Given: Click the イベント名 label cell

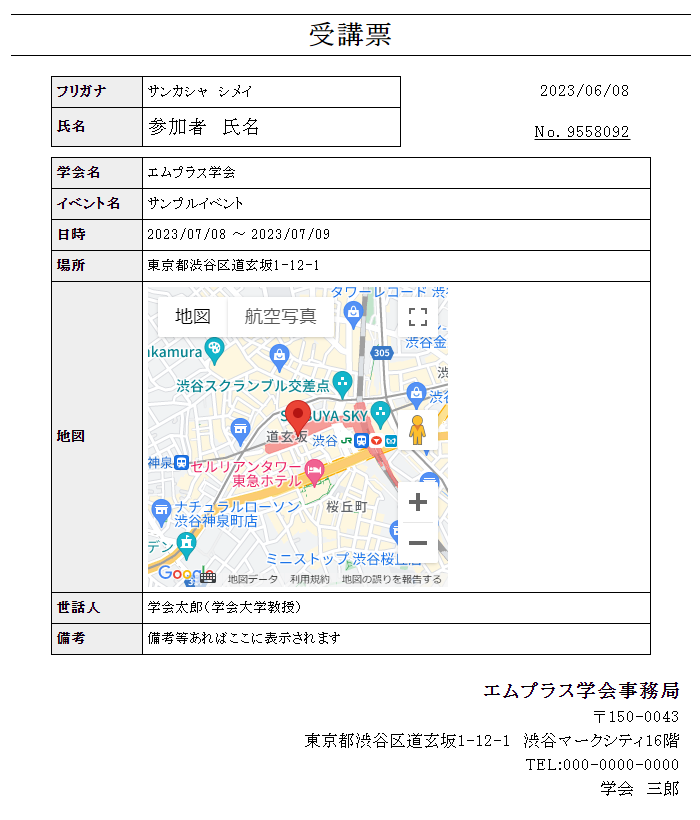Looking at the screenshot, I should pos(97,204).
